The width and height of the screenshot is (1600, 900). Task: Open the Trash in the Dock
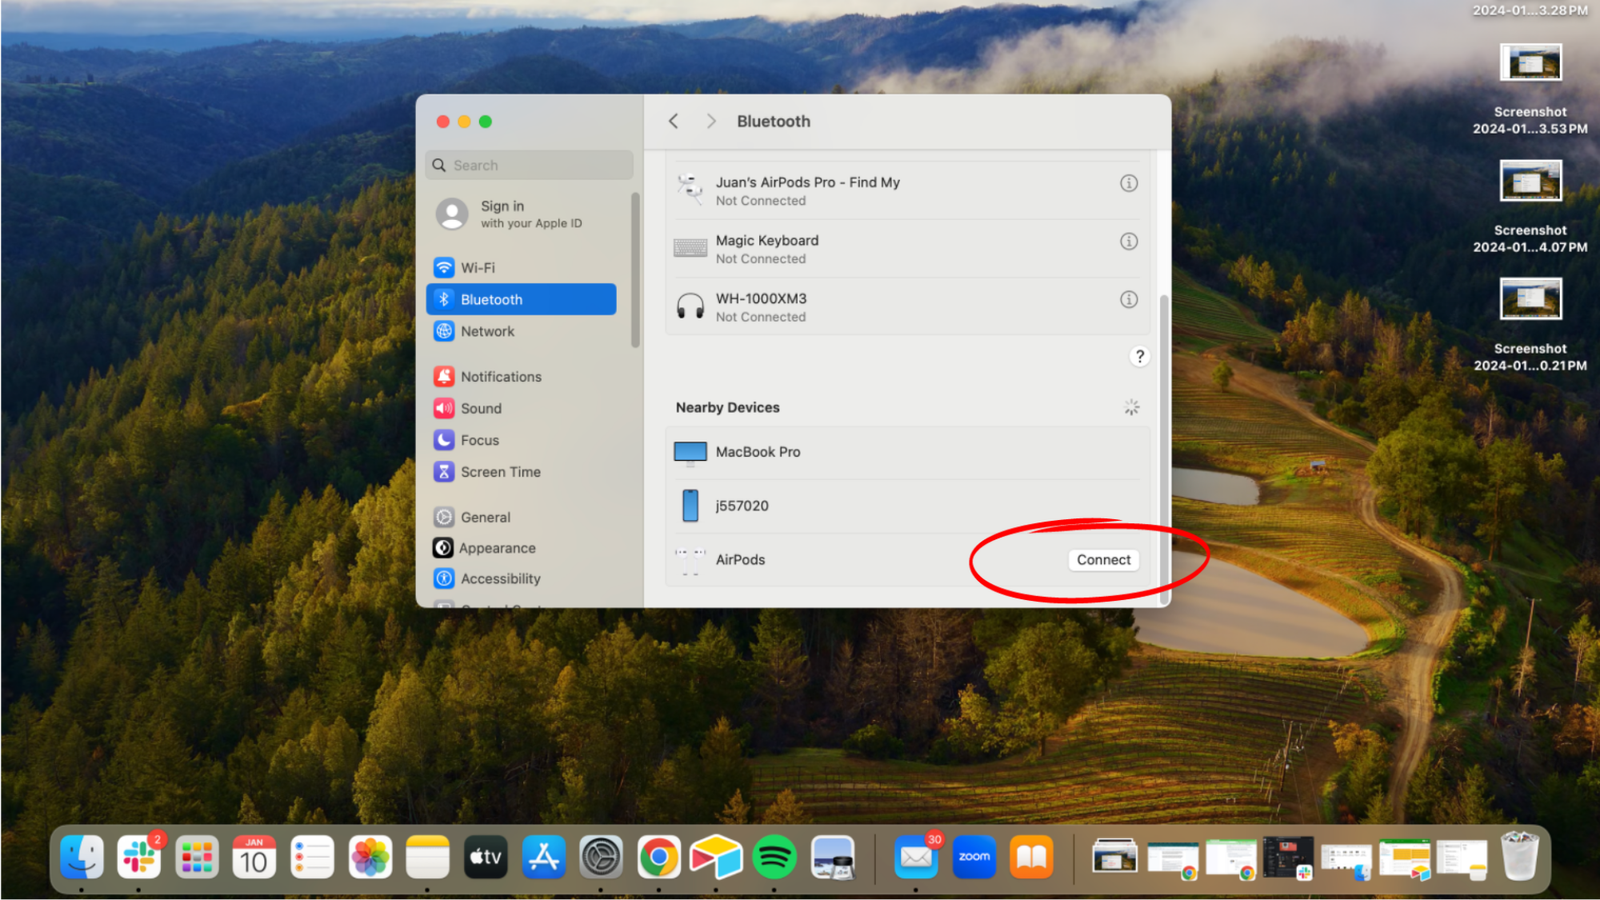1520,856
